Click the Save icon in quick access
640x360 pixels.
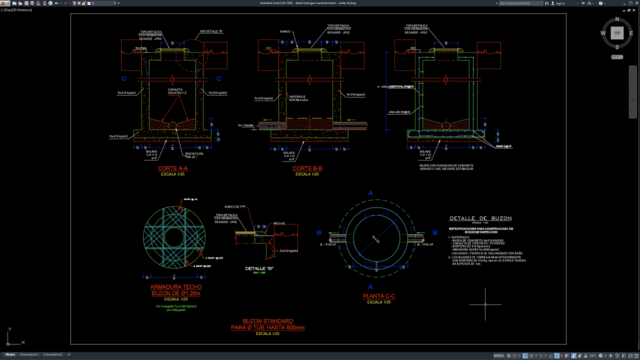(x=27, y=3)
